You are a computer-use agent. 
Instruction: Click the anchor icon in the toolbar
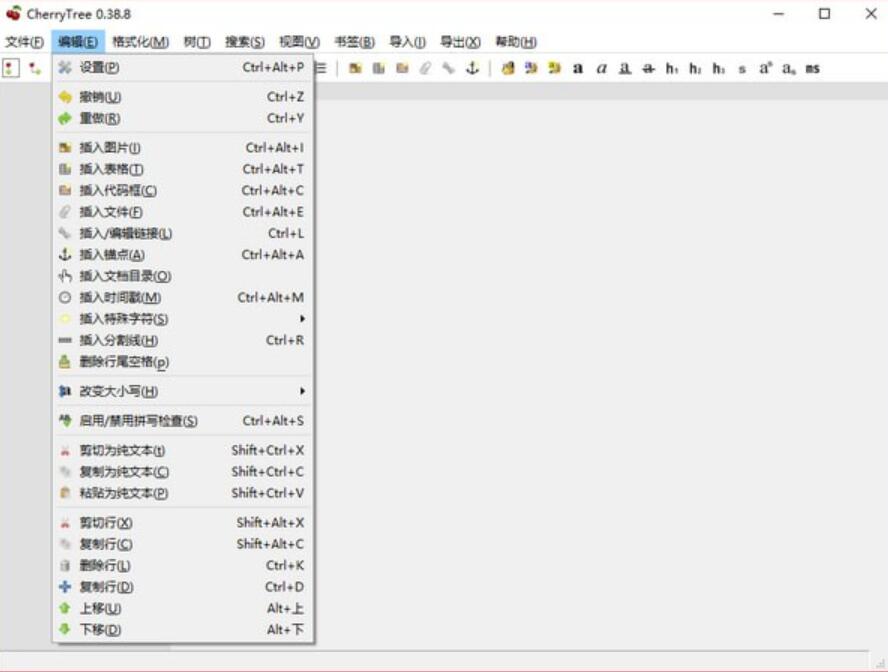pyautogui.click(x=472, y=68)
